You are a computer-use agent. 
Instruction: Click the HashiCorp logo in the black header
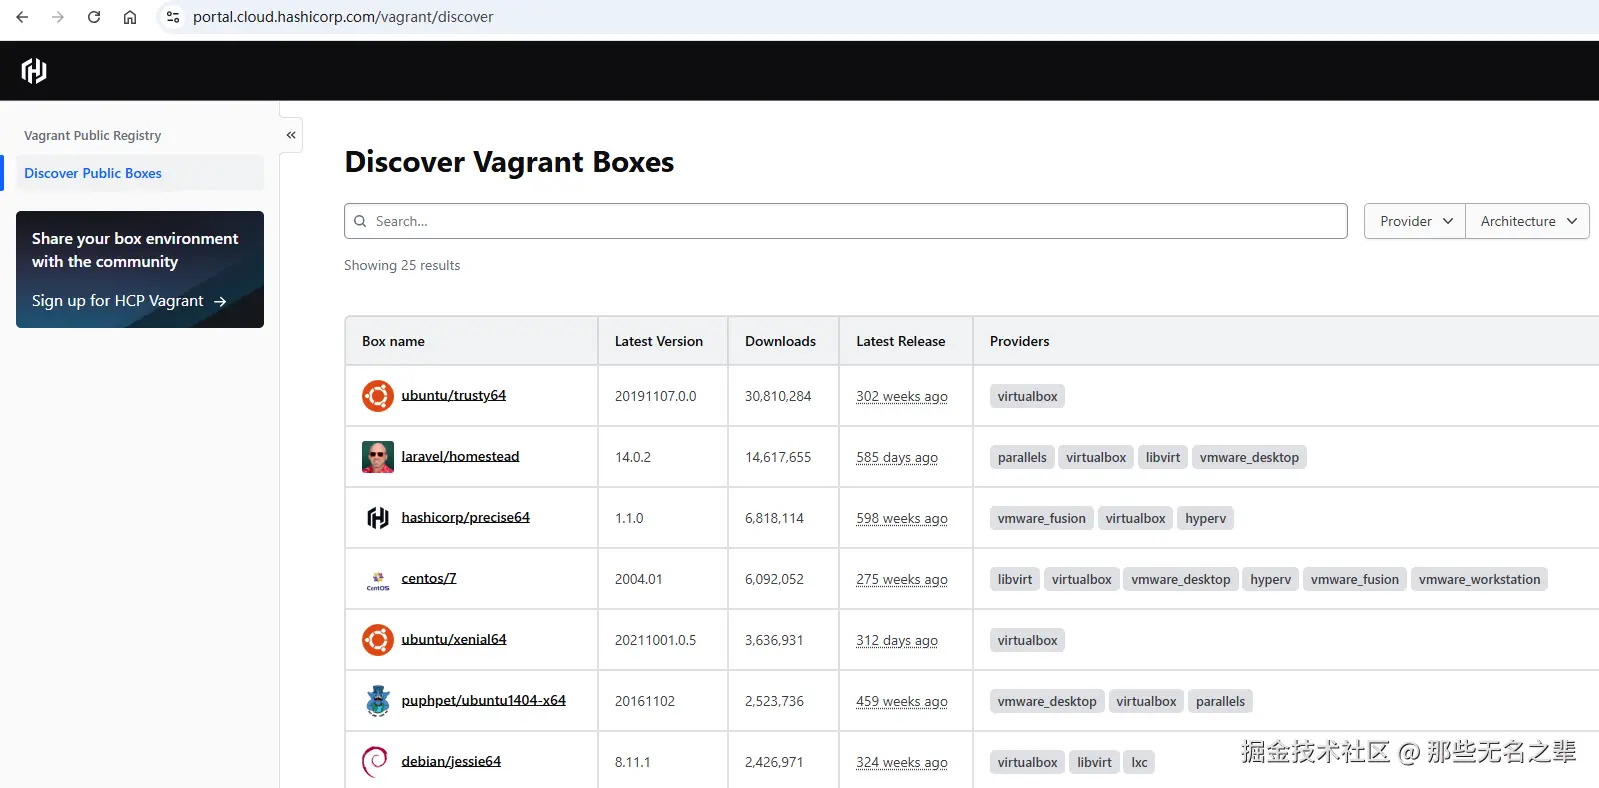(34, 70)
